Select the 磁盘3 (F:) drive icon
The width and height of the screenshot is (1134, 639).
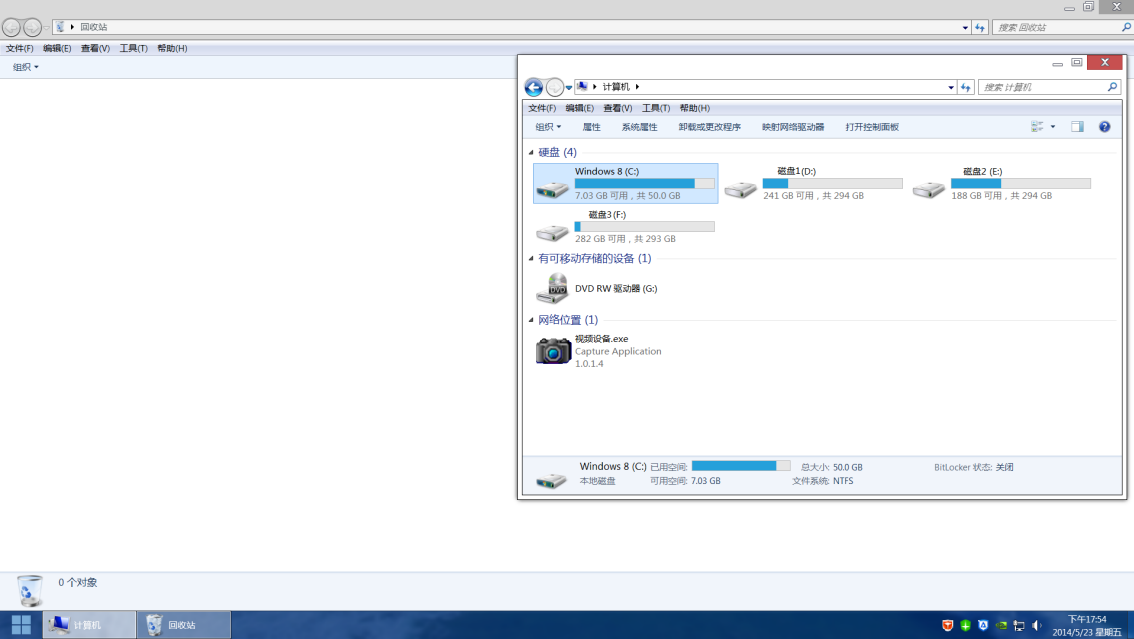tap(552, 232)
